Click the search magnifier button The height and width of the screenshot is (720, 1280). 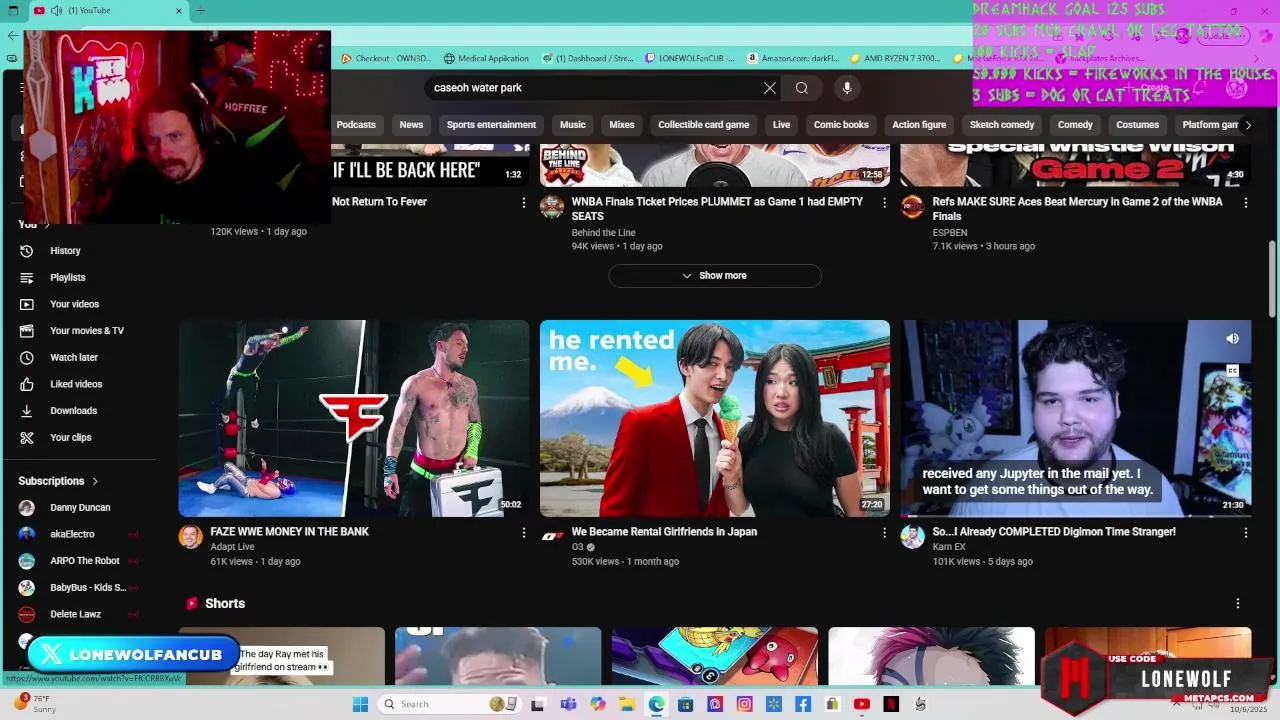[802, 88]
